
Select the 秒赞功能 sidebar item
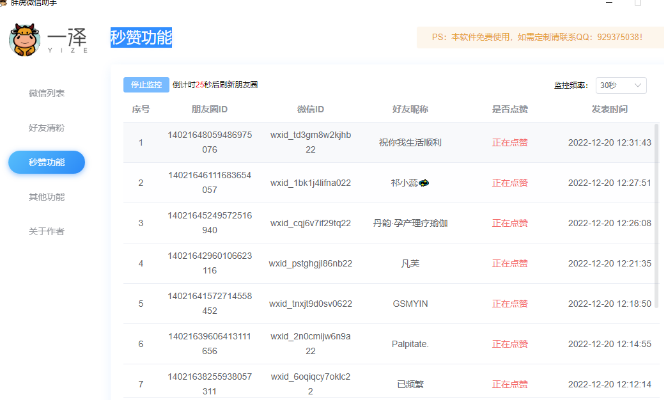47,162
